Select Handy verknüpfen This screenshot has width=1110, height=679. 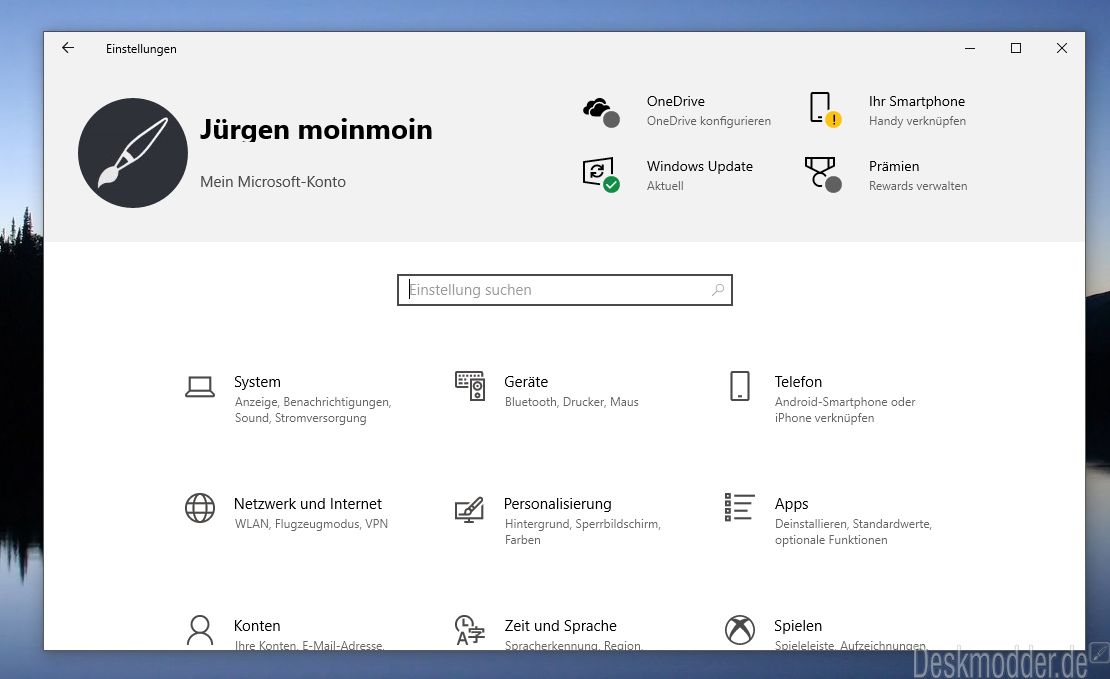pyautogui.click(x=917, y=121)
